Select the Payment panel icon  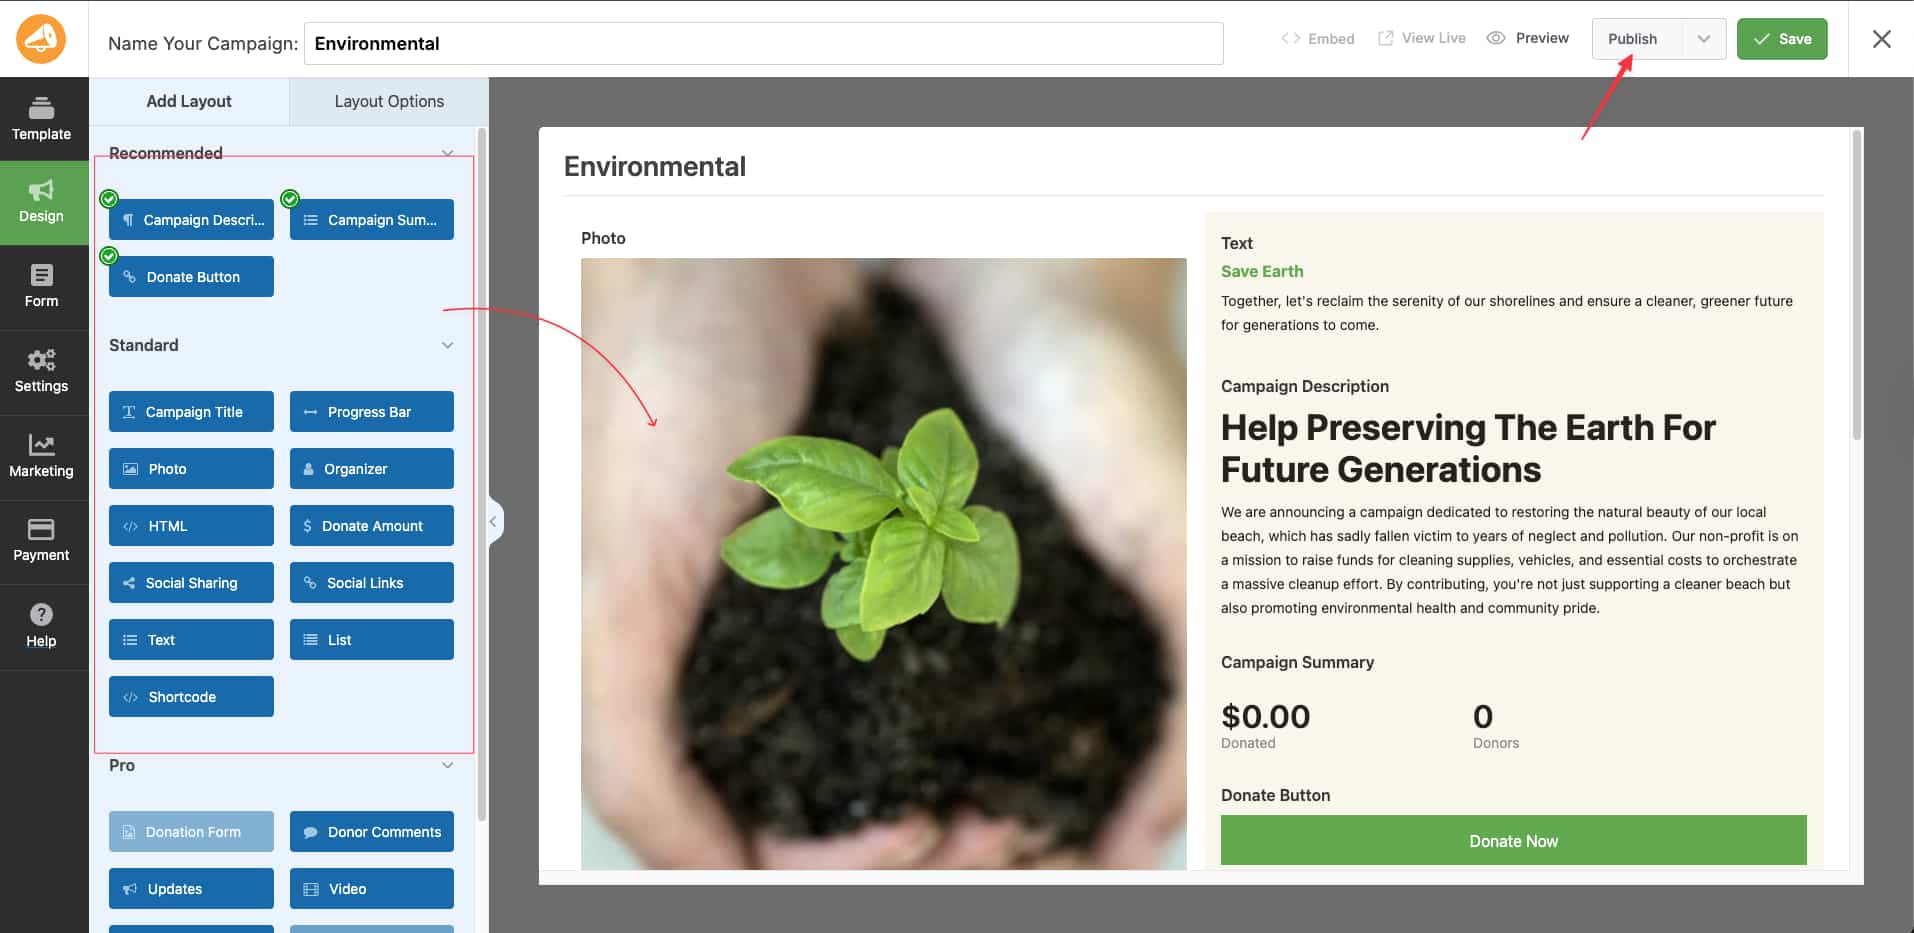pos(41,542)
